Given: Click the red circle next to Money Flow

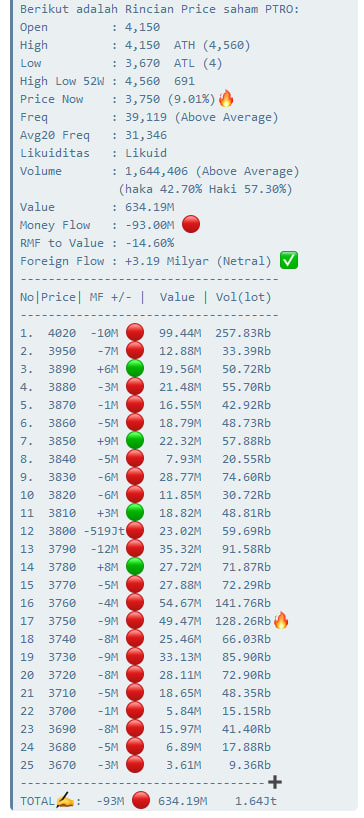Looking at the screenshot, I should point(191,225).
